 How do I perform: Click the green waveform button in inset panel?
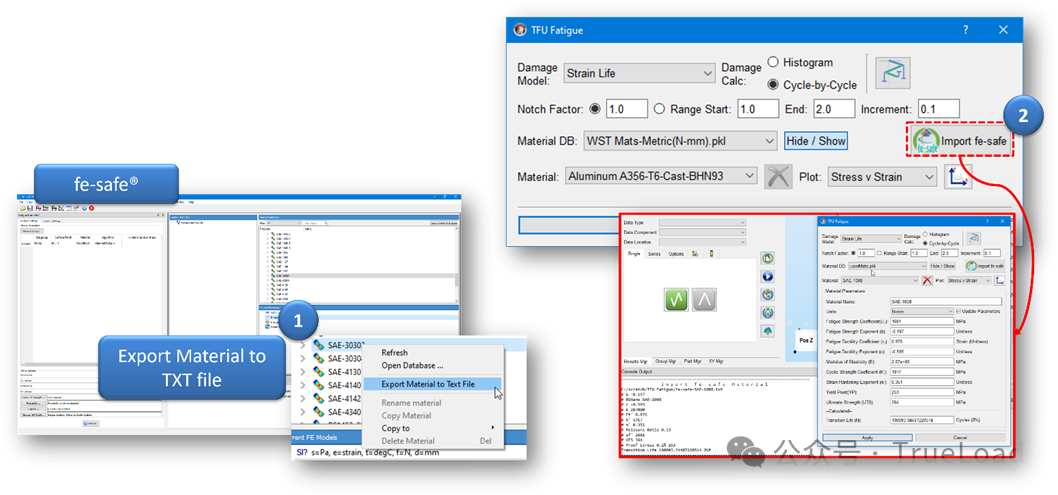(x=676, y=299)
